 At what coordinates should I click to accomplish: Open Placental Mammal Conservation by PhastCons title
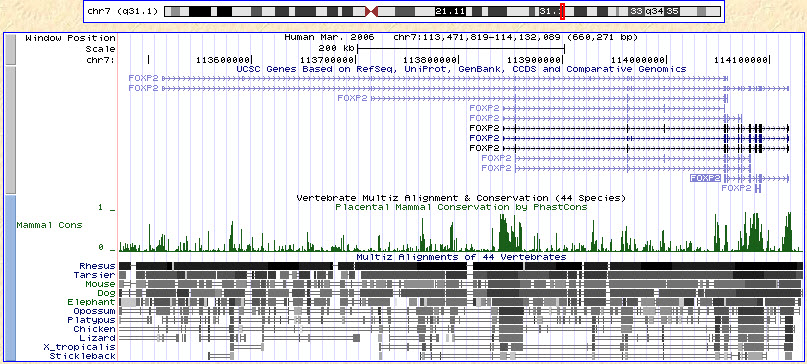(x=461, y=207)
